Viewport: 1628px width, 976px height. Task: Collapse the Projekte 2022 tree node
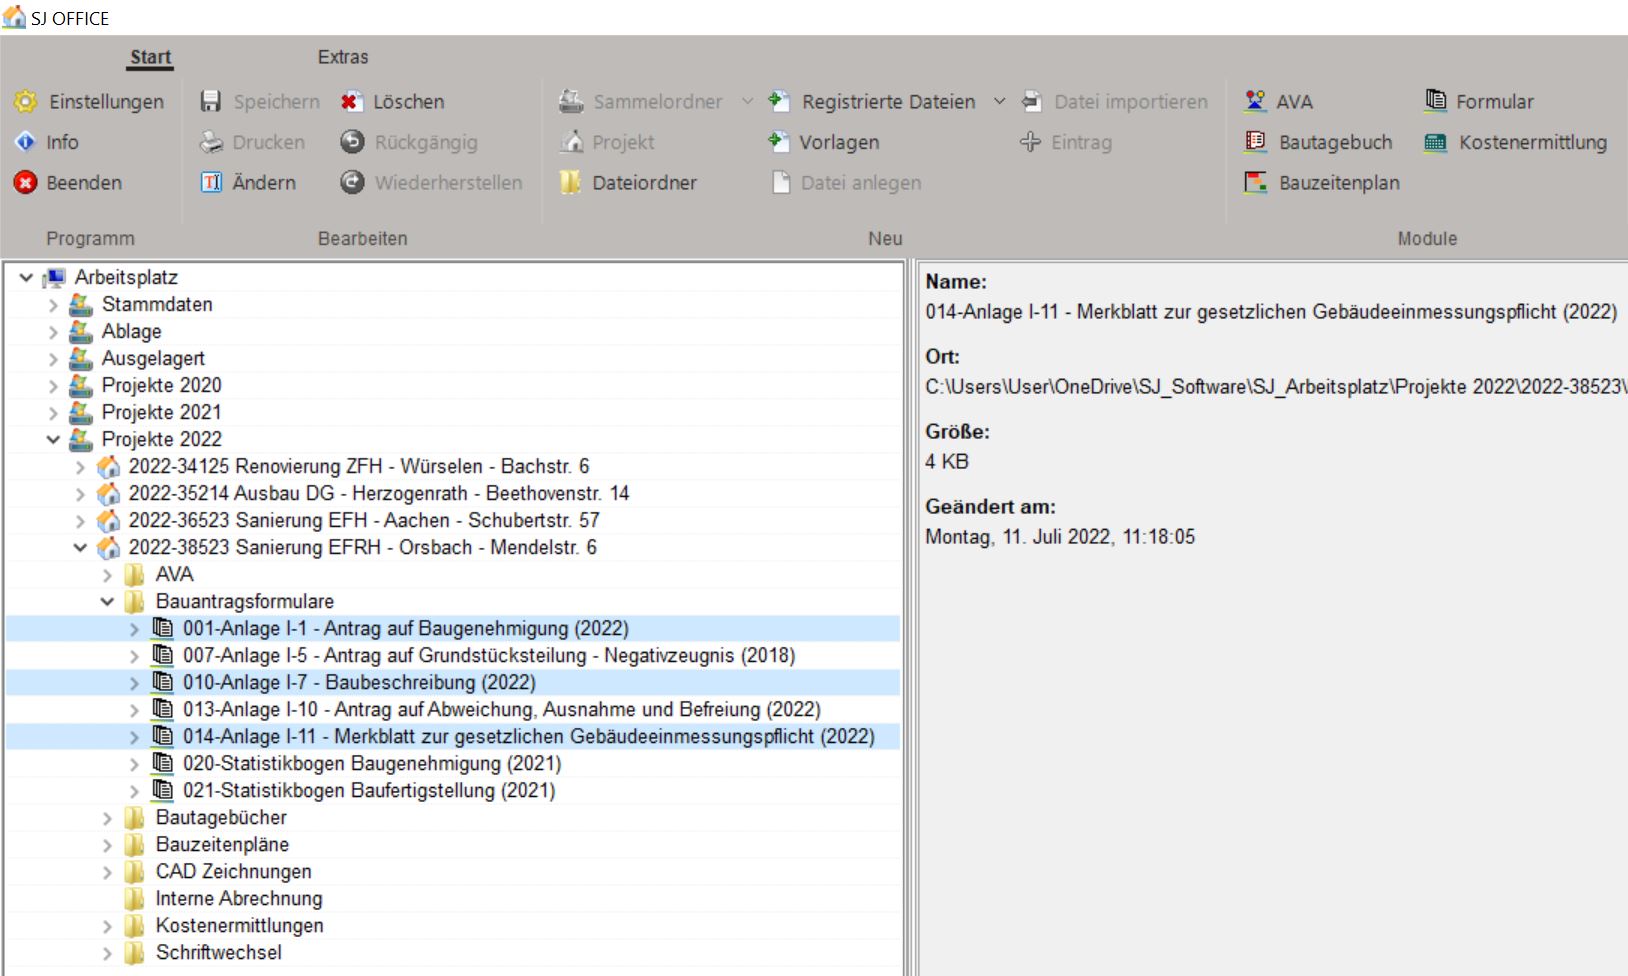tap(53, 439)
